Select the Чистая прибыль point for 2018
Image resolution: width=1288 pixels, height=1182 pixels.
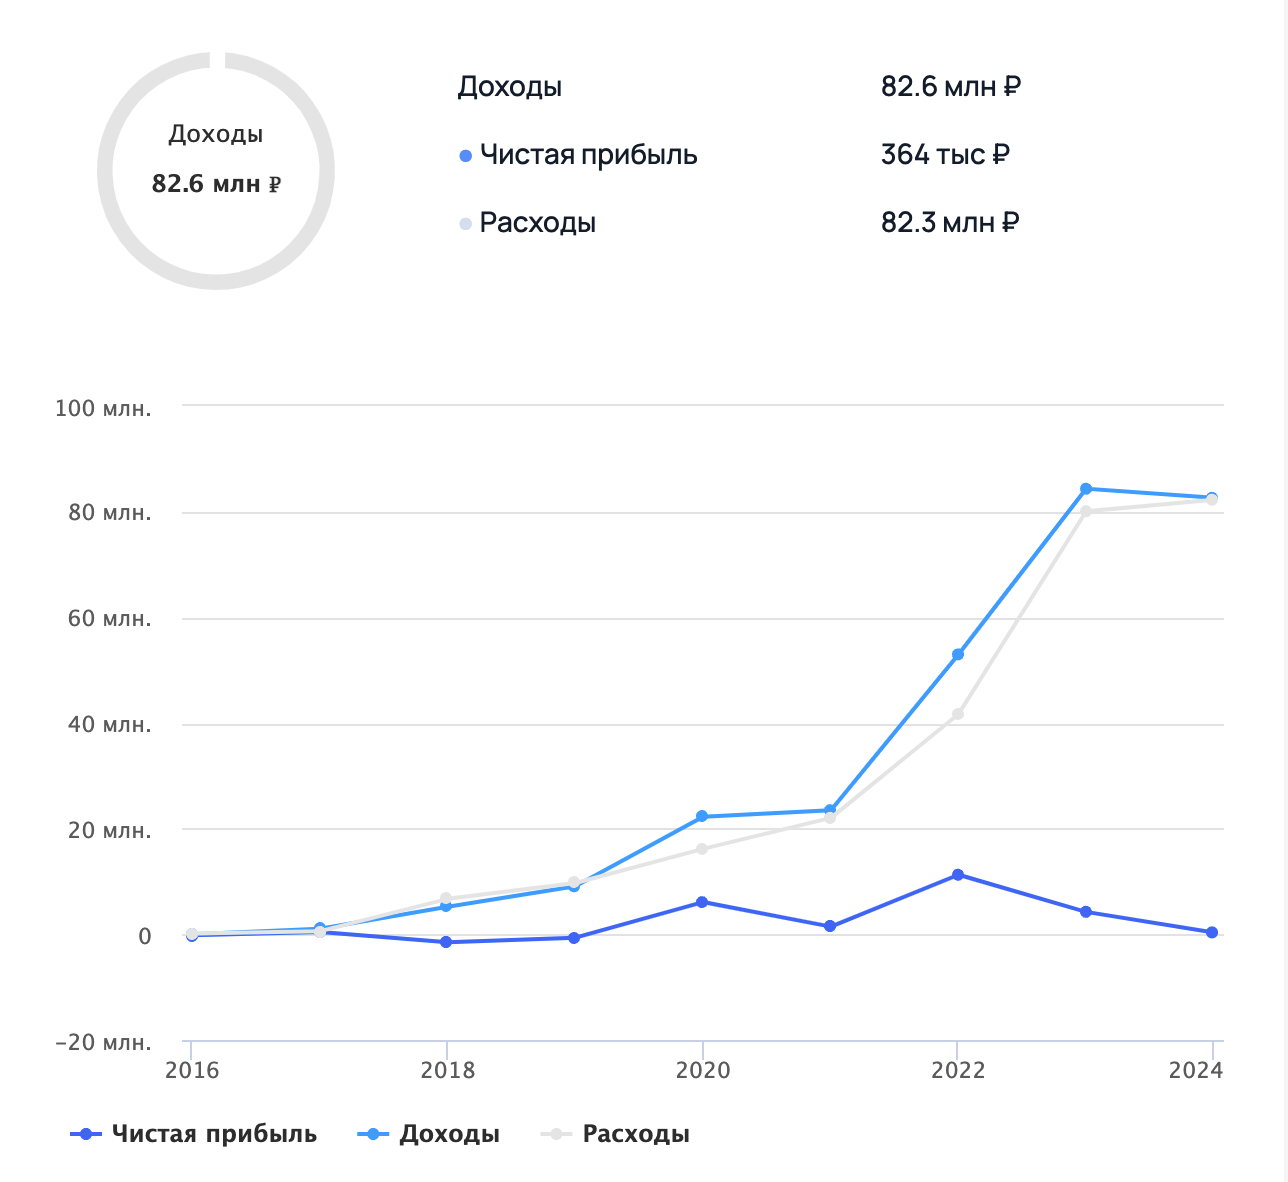pyautogui.click(x=446, y=942)
